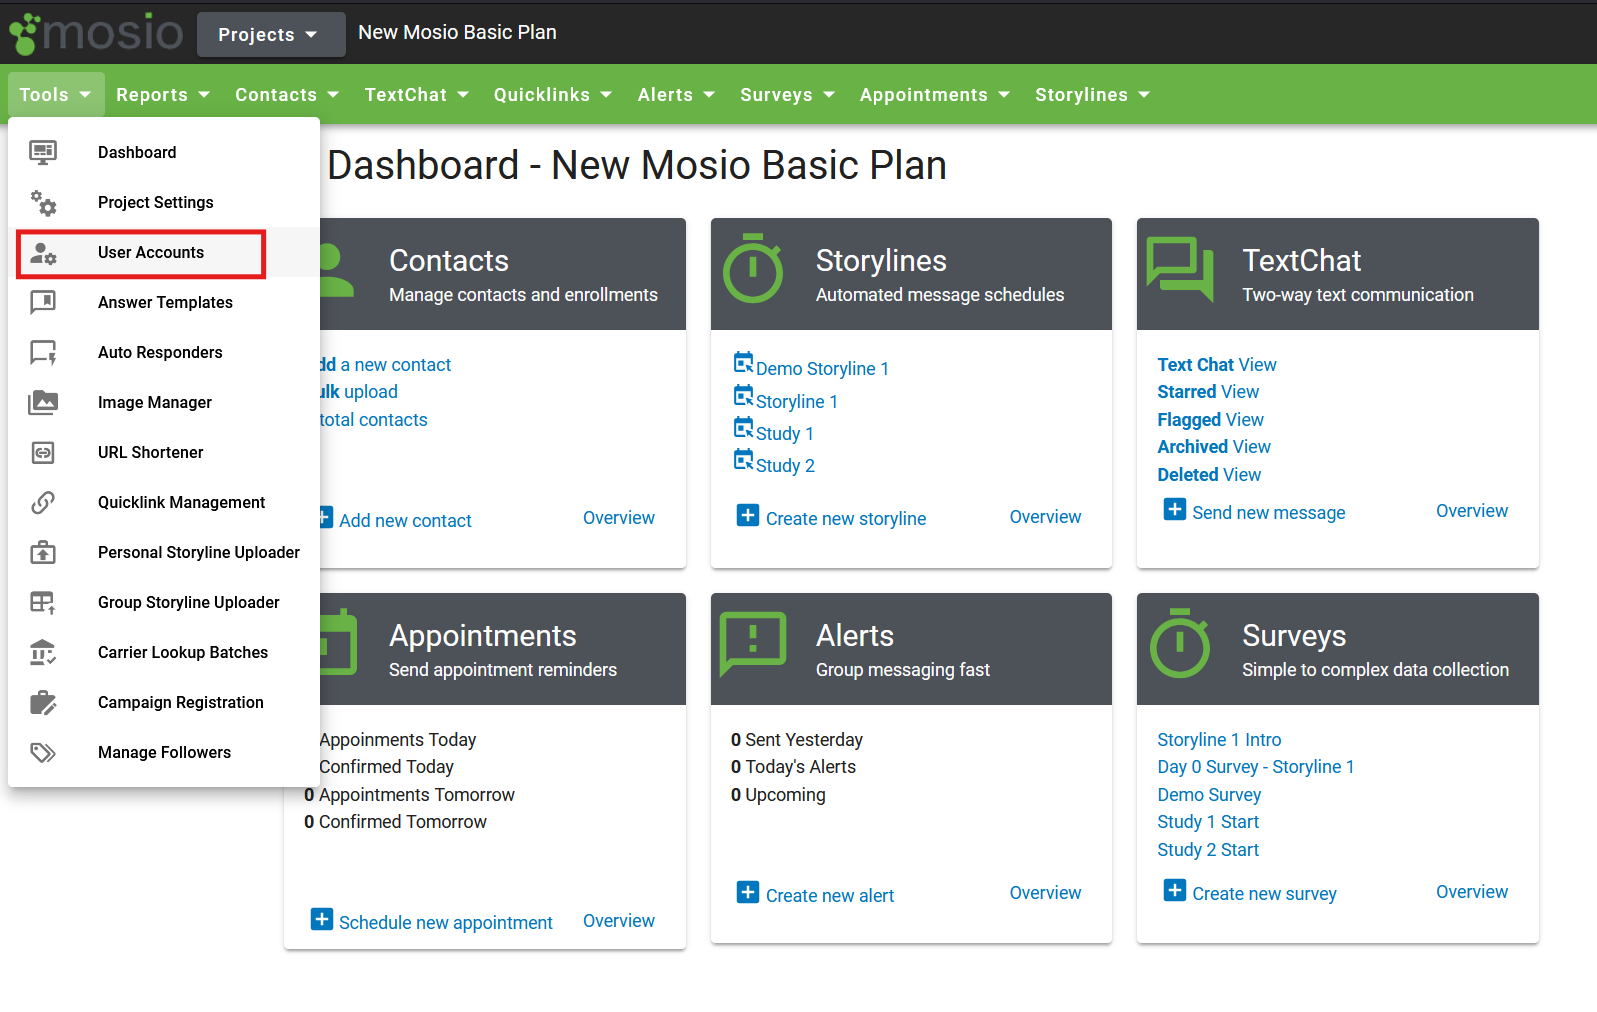Click the Project Settings gears icon
This screenshot has height=1012, width=1597.
tap(43, 203)
